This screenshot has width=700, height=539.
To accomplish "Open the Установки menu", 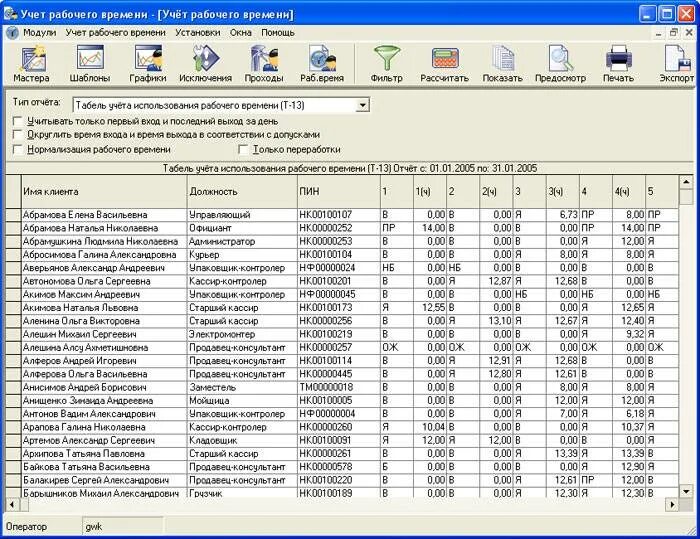I will (x=198, y=33).
